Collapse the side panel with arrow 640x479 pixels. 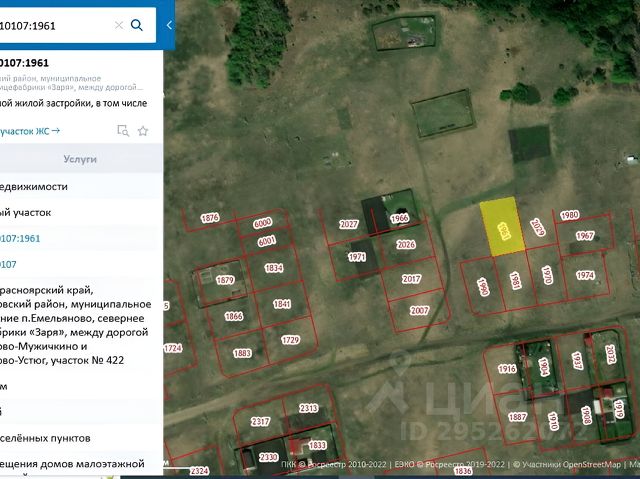[x=169, y=25]
